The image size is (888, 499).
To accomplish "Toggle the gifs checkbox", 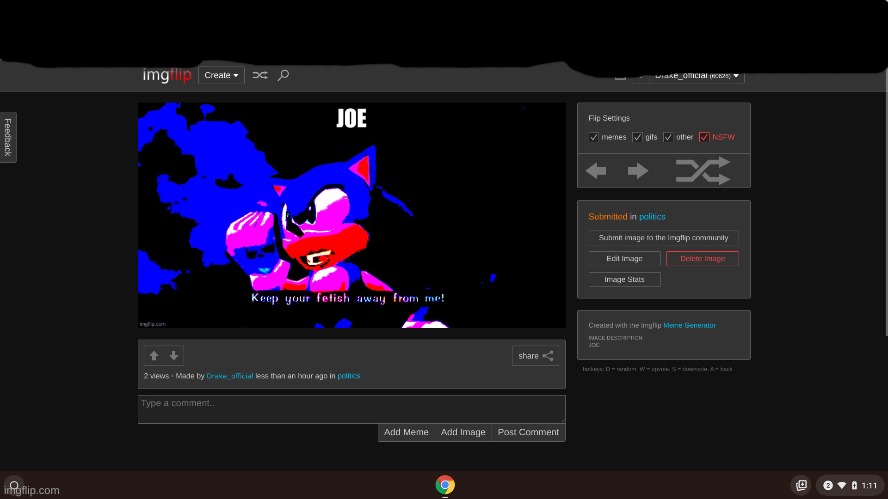I will [x=637, y=137].
